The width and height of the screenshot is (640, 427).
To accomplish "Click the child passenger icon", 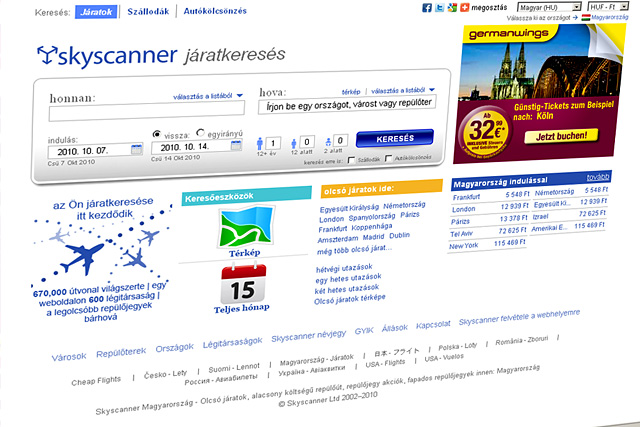I will (293, 144).
